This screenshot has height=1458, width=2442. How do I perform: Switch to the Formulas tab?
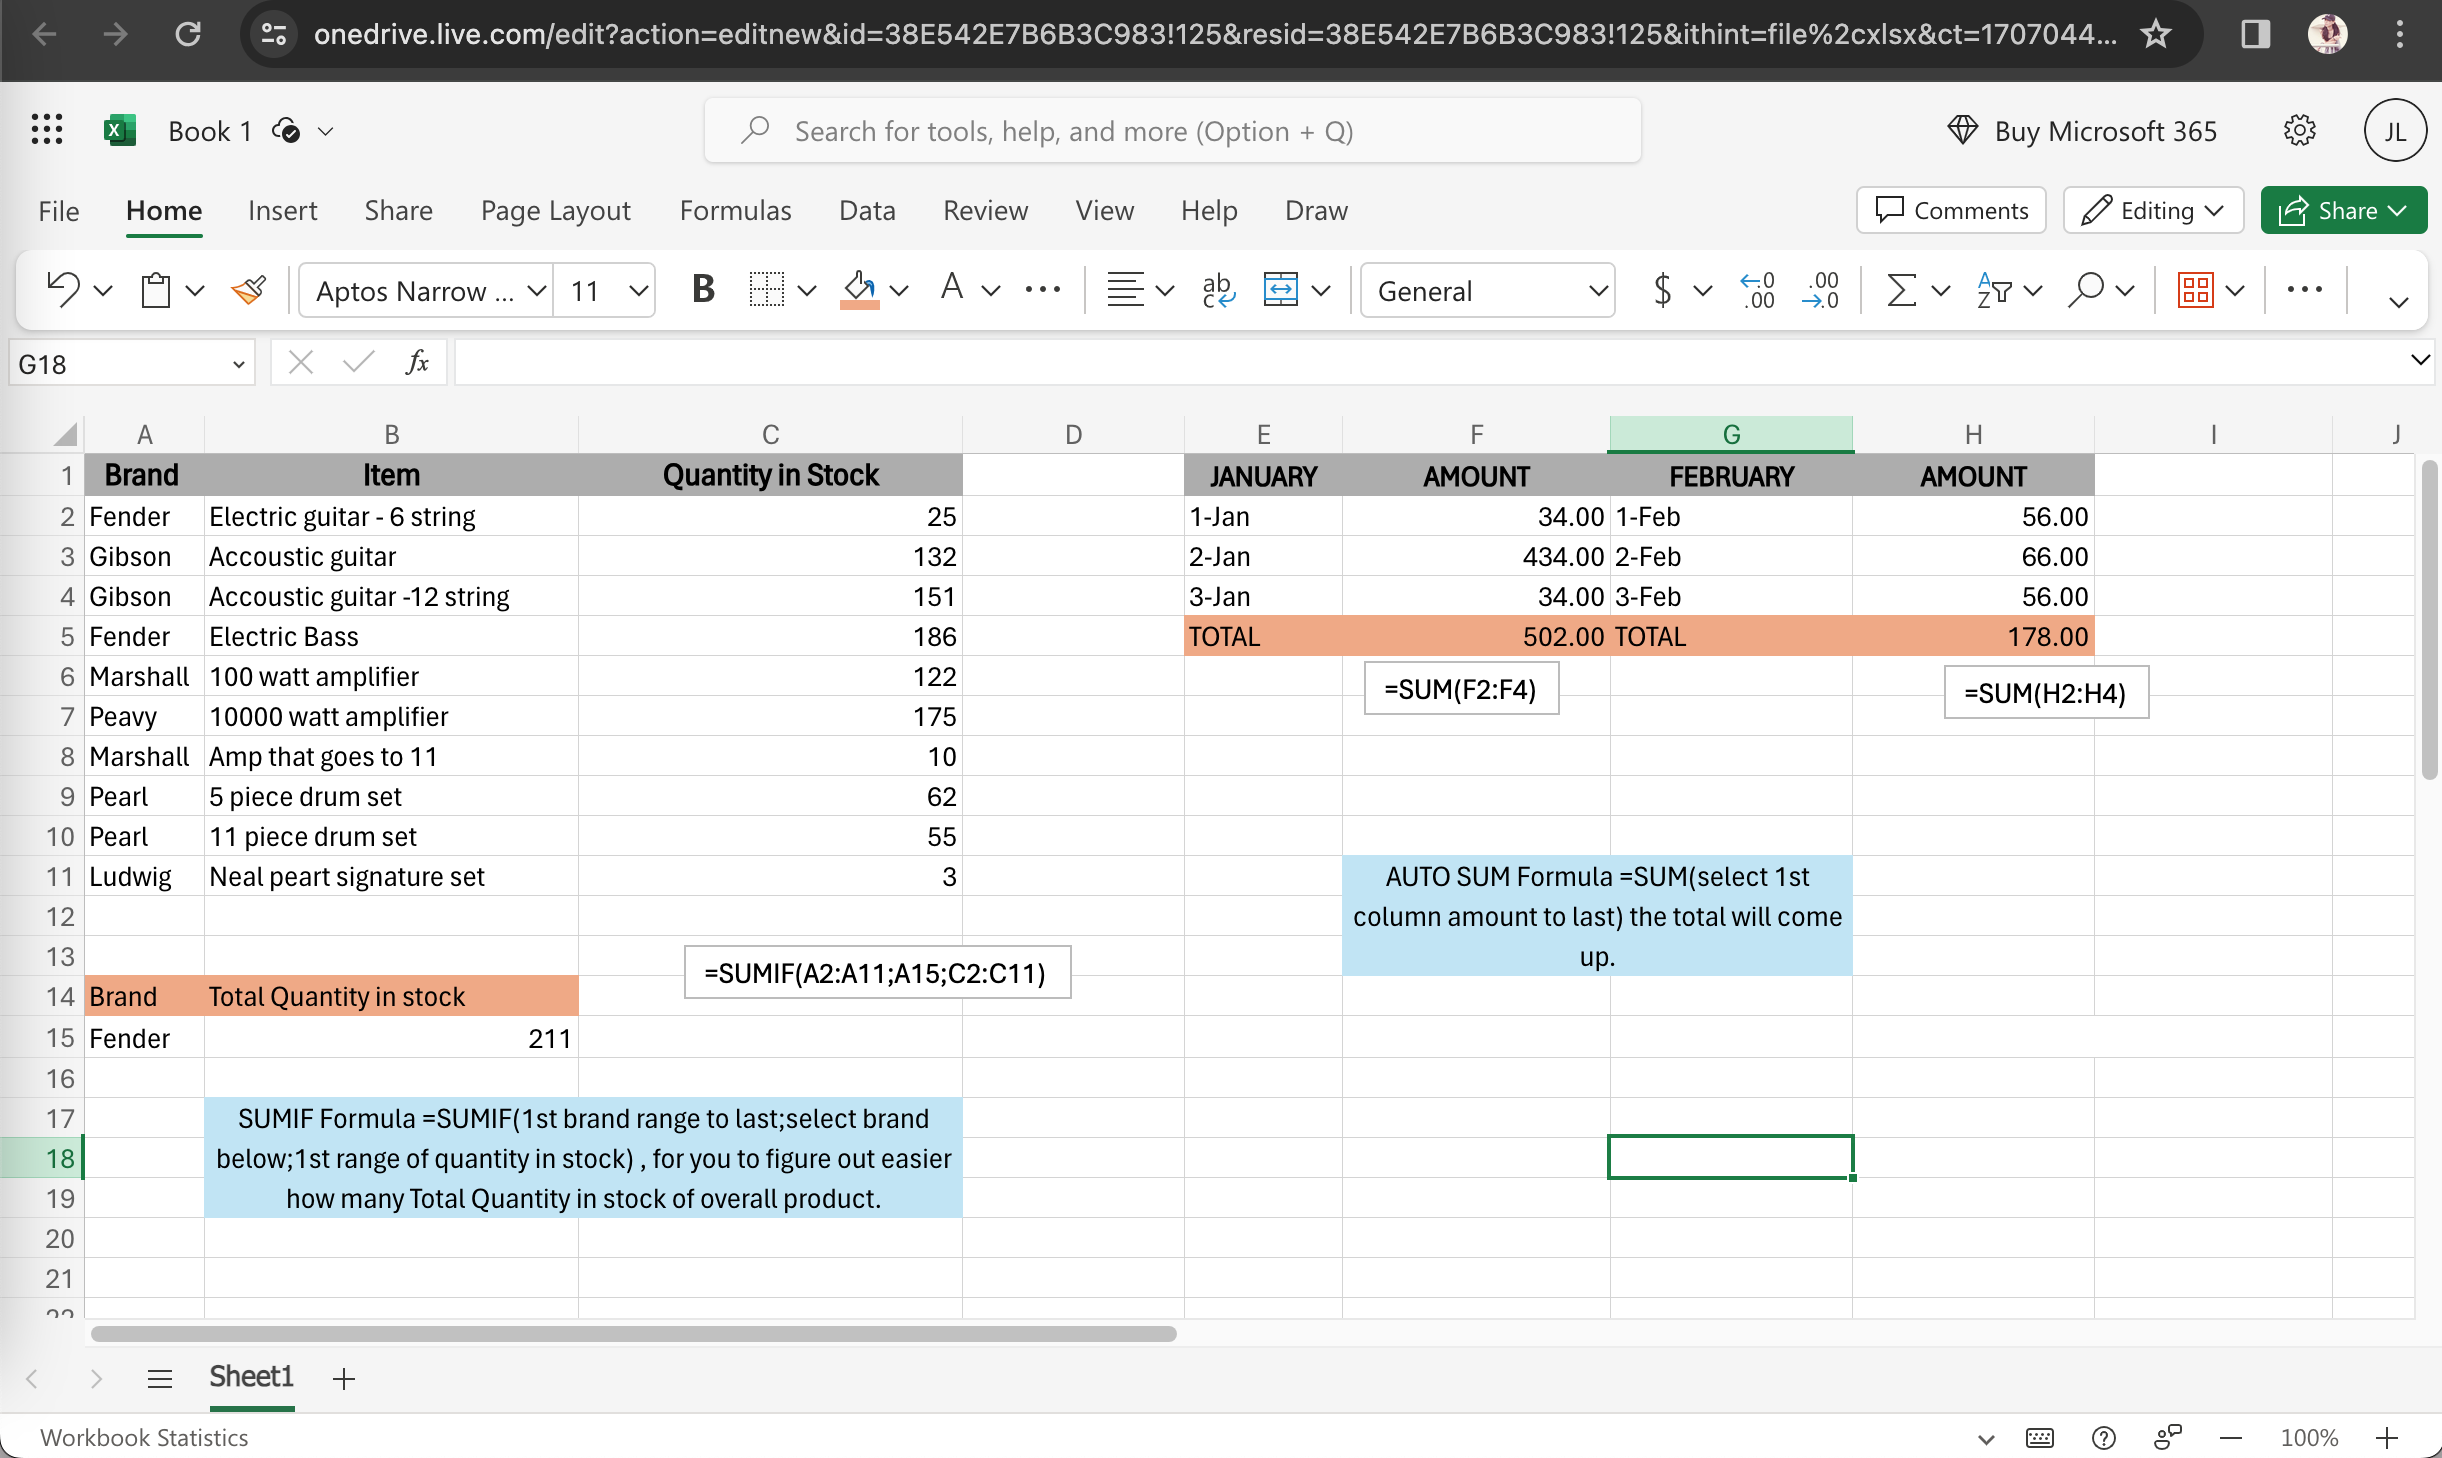click(x=735, y=210)
